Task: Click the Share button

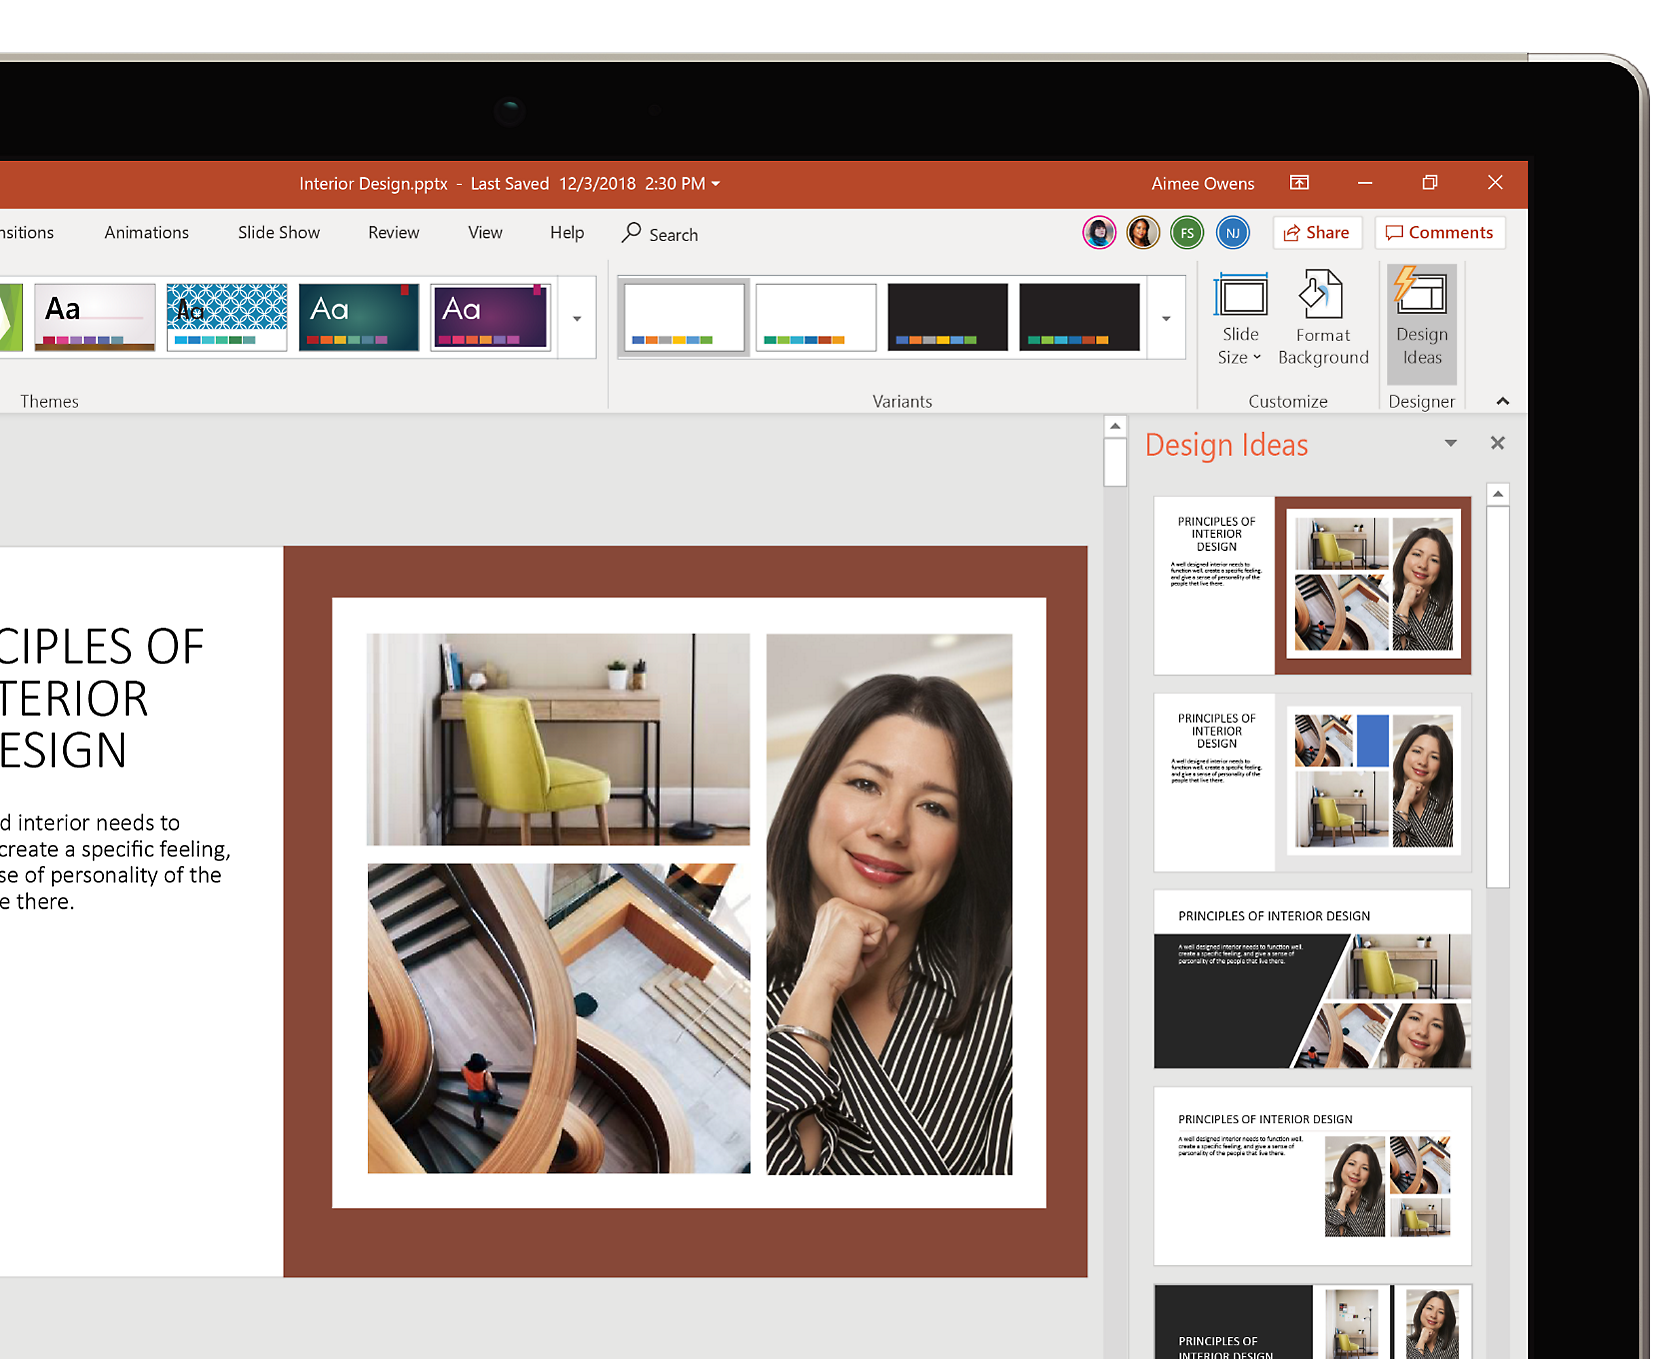Action: click(x=1316, y=233)
